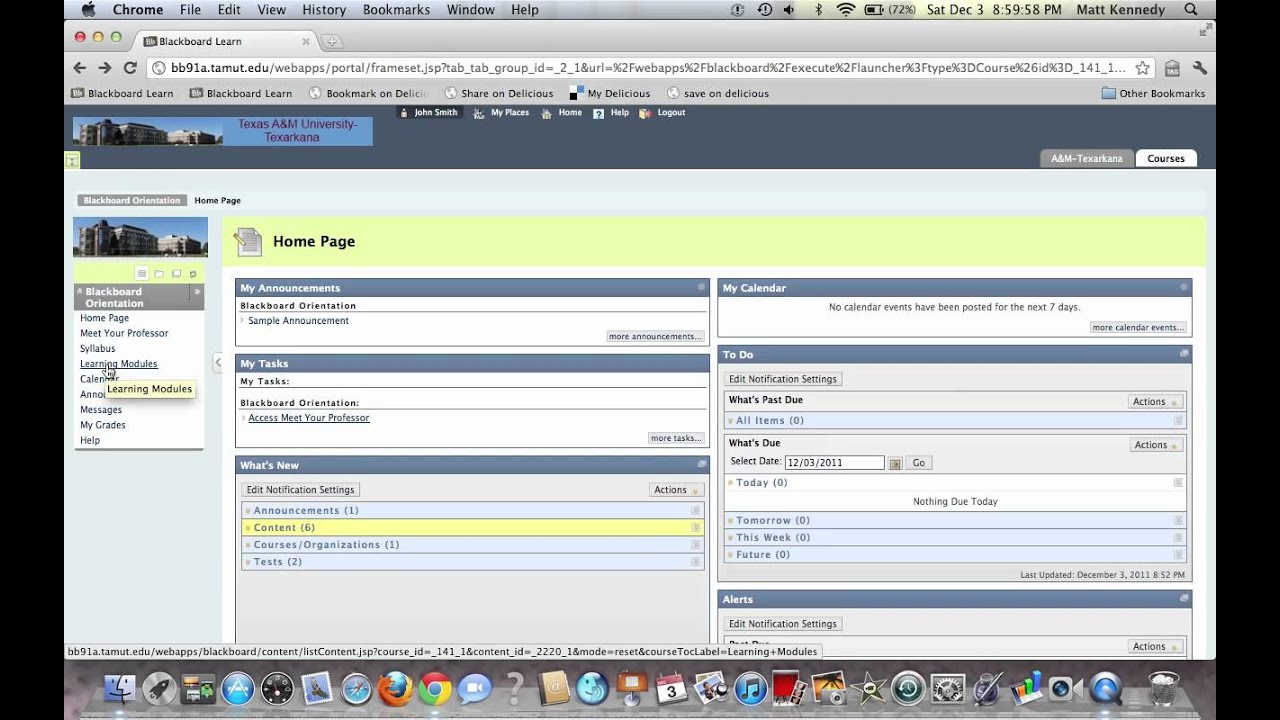The height and width of the screenshot is (720, 1280).
Task: Click the Chrome back arrow
Action: click(x=80, y=68)
